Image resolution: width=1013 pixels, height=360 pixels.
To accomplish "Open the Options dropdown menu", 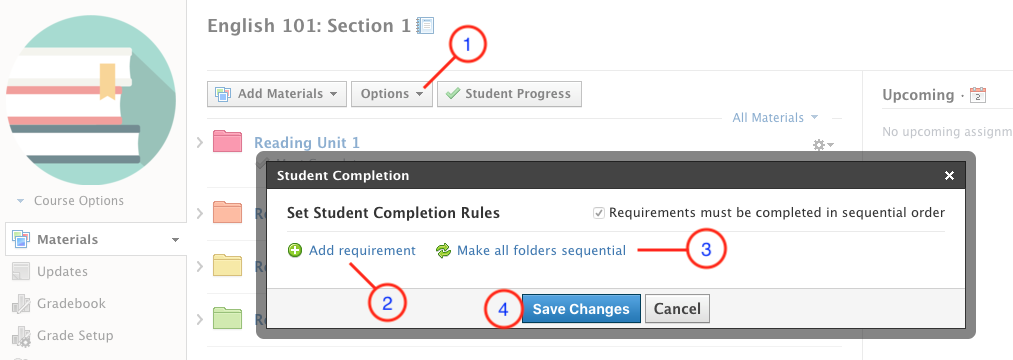I will pos(392,94).
